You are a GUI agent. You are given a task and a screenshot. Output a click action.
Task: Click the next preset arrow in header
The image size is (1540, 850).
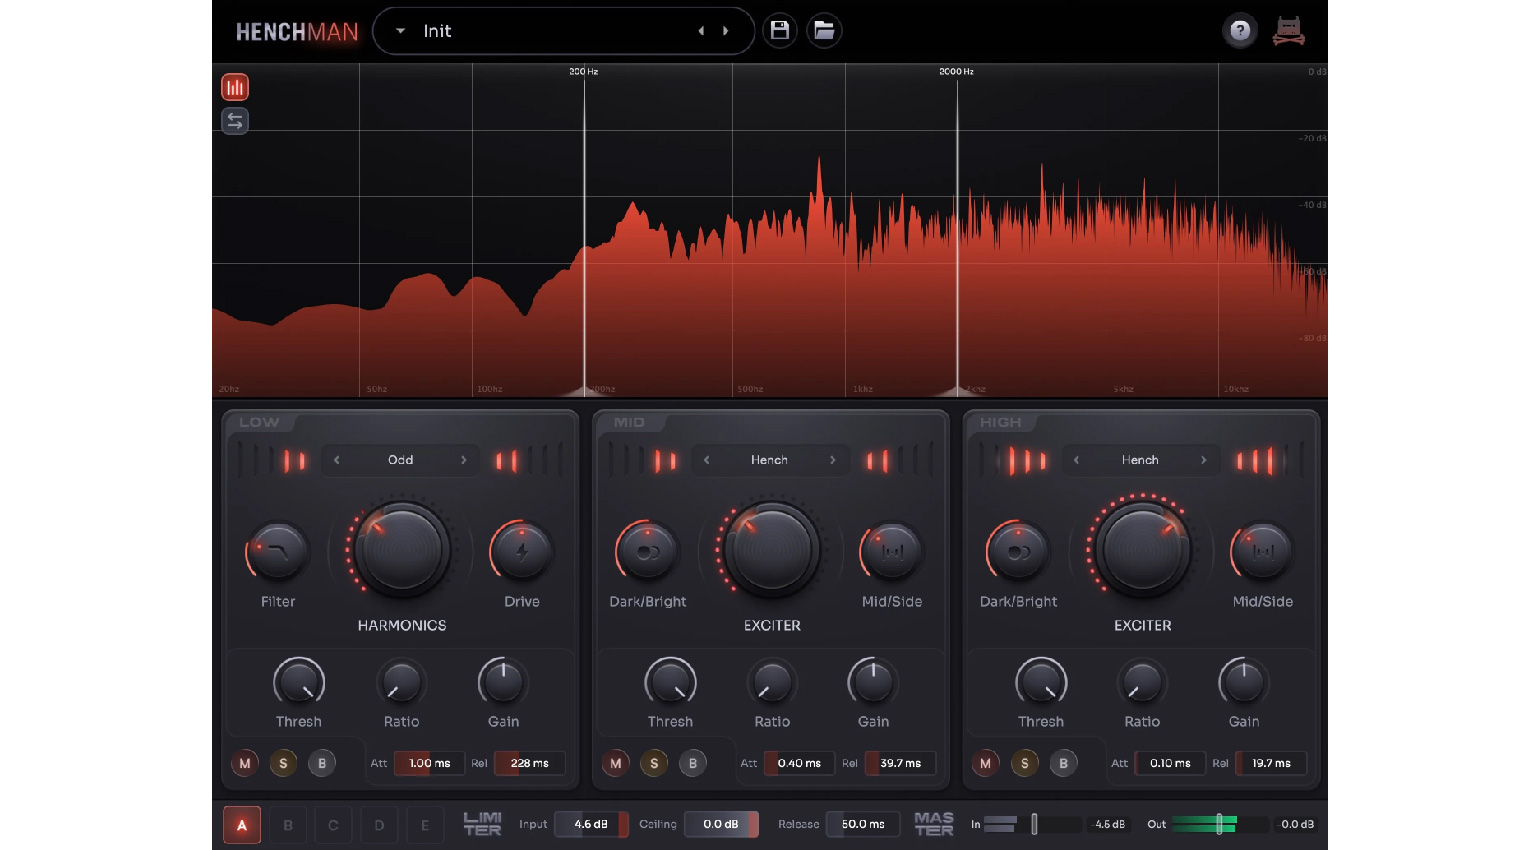coord(726,31)
